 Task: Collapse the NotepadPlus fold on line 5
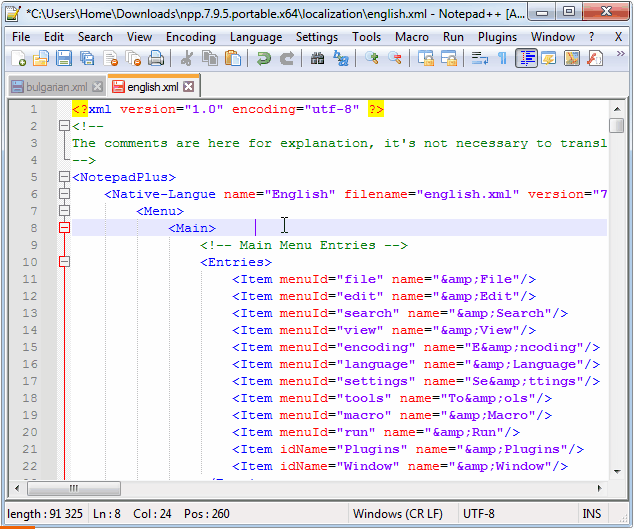coord(64,177)
